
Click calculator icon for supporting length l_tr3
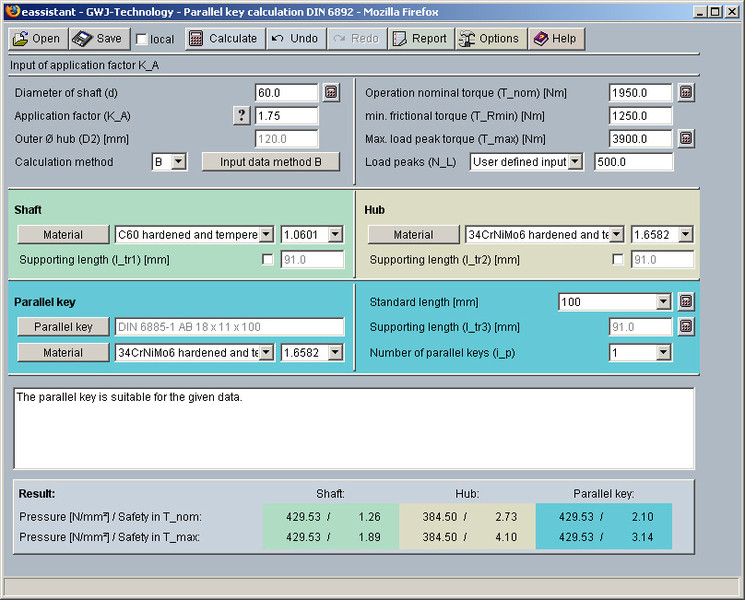pyautogui.click(x=686, y=326)
